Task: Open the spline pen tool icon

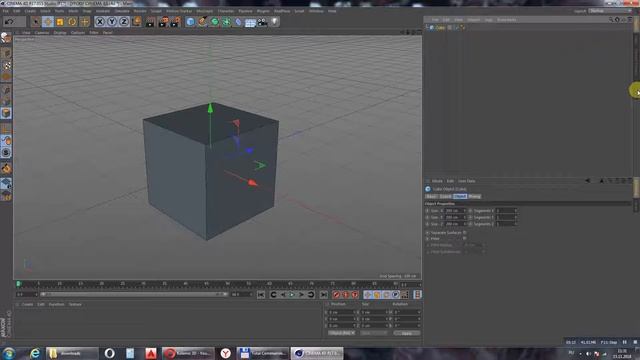Action: click(x=202, y=22)
